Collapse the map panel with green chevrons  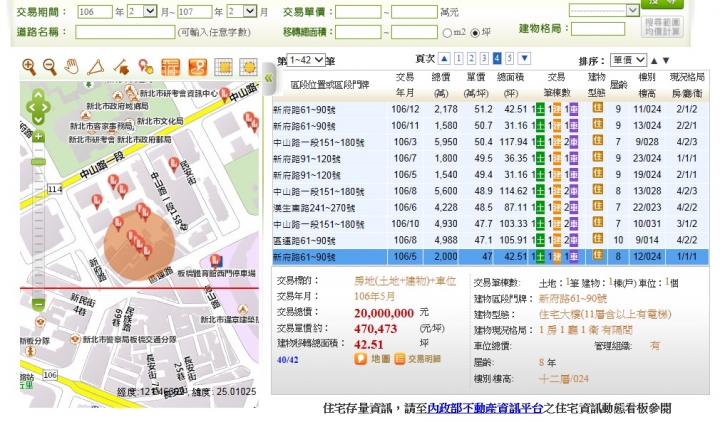pyautogui.click(x=269, y=78)
